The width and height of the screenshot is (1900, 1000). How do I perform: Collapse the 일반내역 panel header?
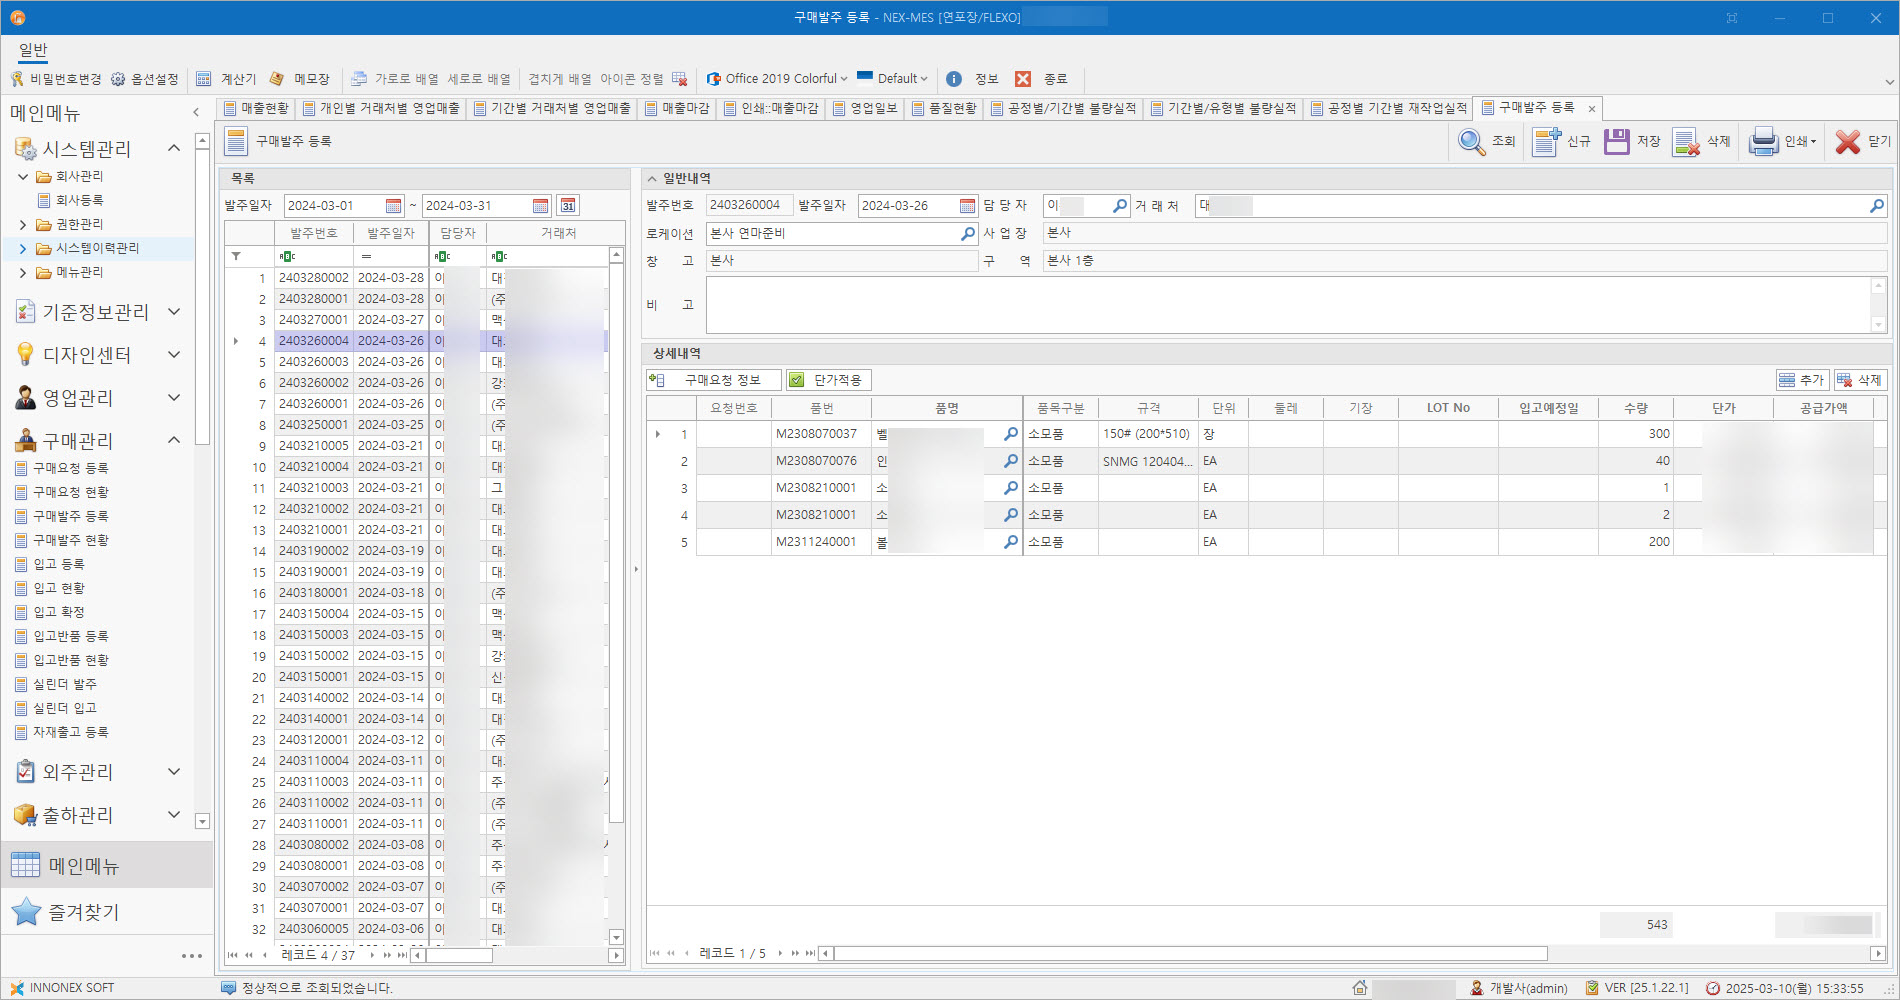pyautogui.click(x=652, y=179)
